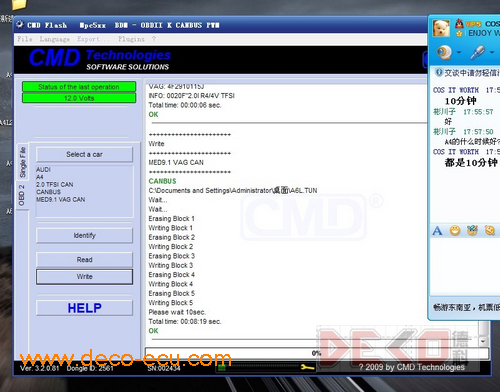Click the yellow wrench status icon

point(307,367)
